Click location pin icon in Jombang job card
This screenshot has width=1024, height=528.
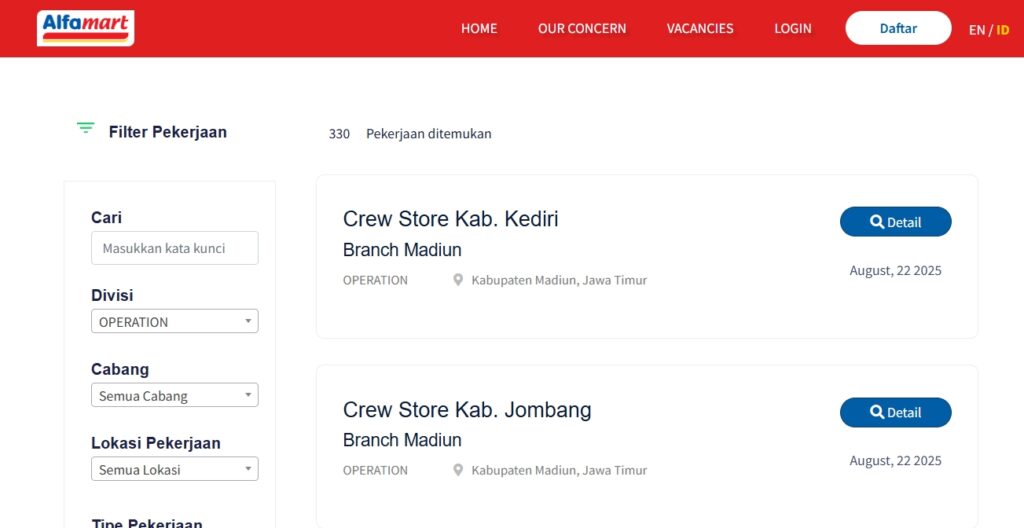click(x=458, y=470)
